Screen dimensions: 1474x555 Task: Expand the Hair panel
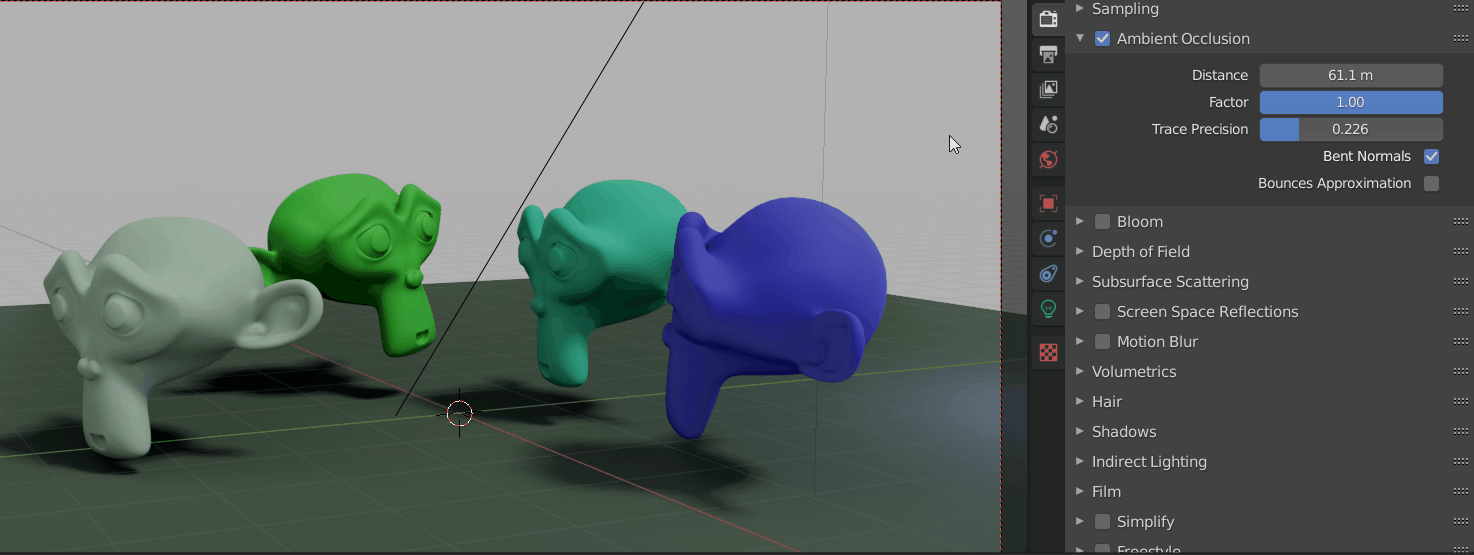click(x=1080, y=402)
